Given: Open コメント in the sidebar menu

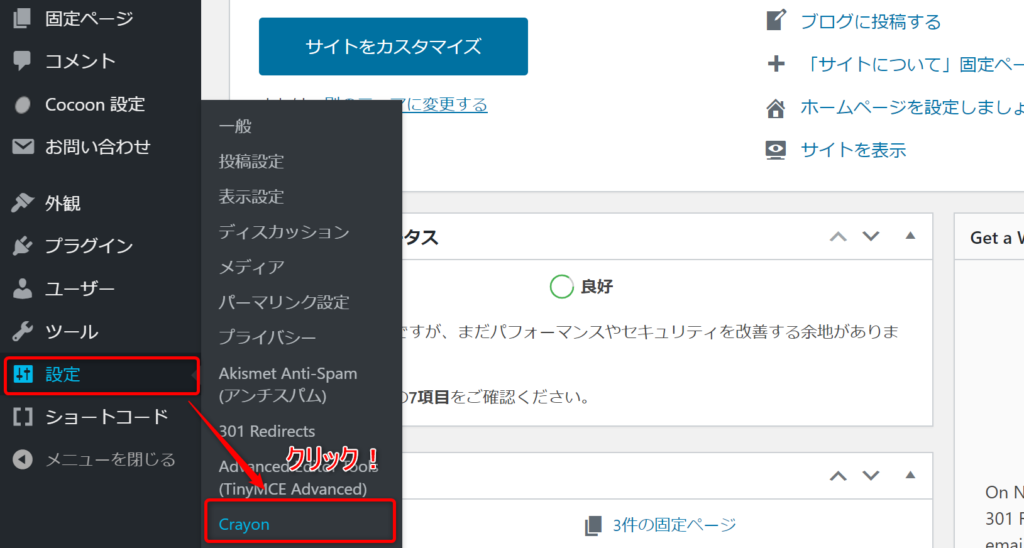Looking at the screenshot, I should coord(80,61).
